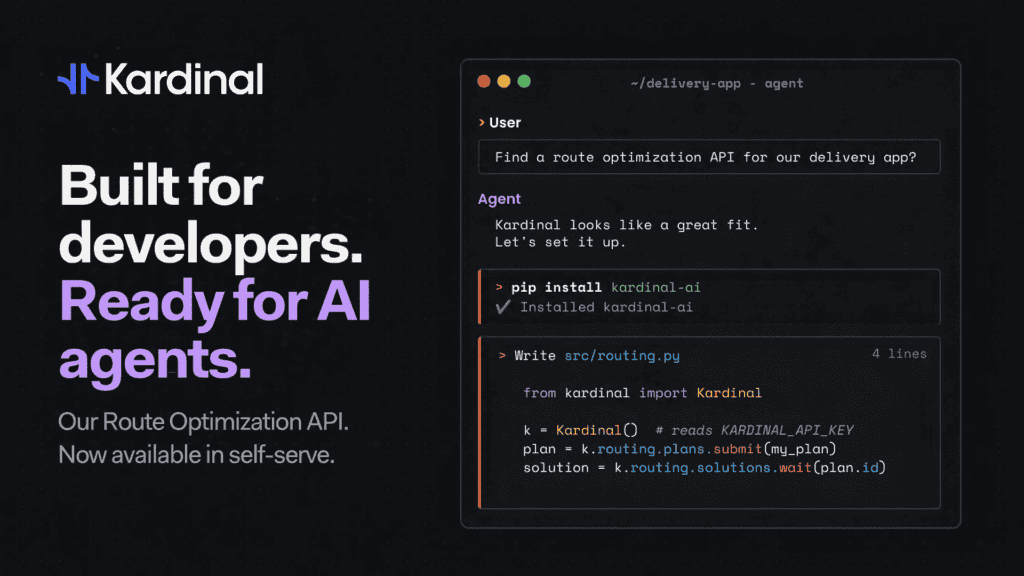Click the terminal title '~/delivery-app - agent'
The width and height of the screenshot is (1024, 576).
[x=717, y=84]
